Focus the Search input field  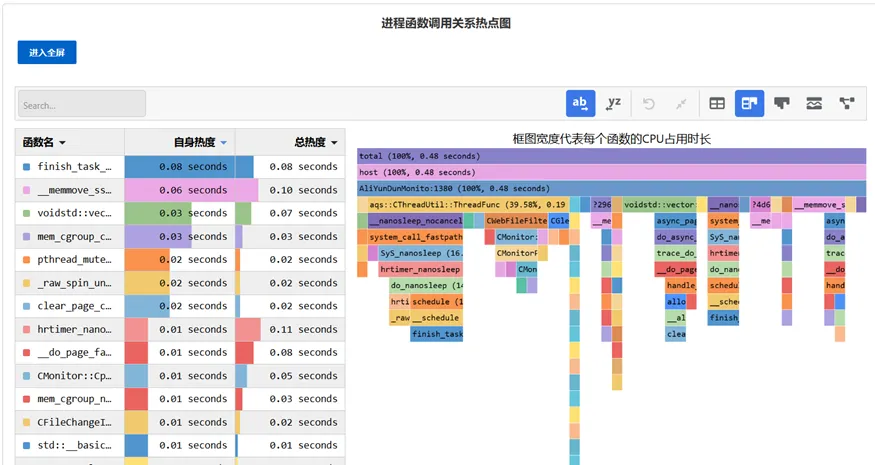[82, 104]
